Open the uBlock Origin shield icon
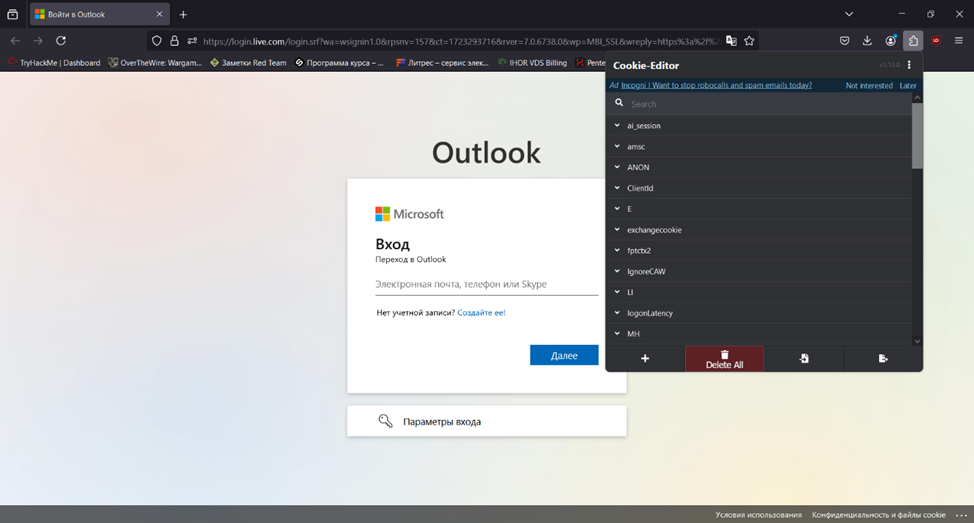The image size is (974, 523). click(935, 40)
